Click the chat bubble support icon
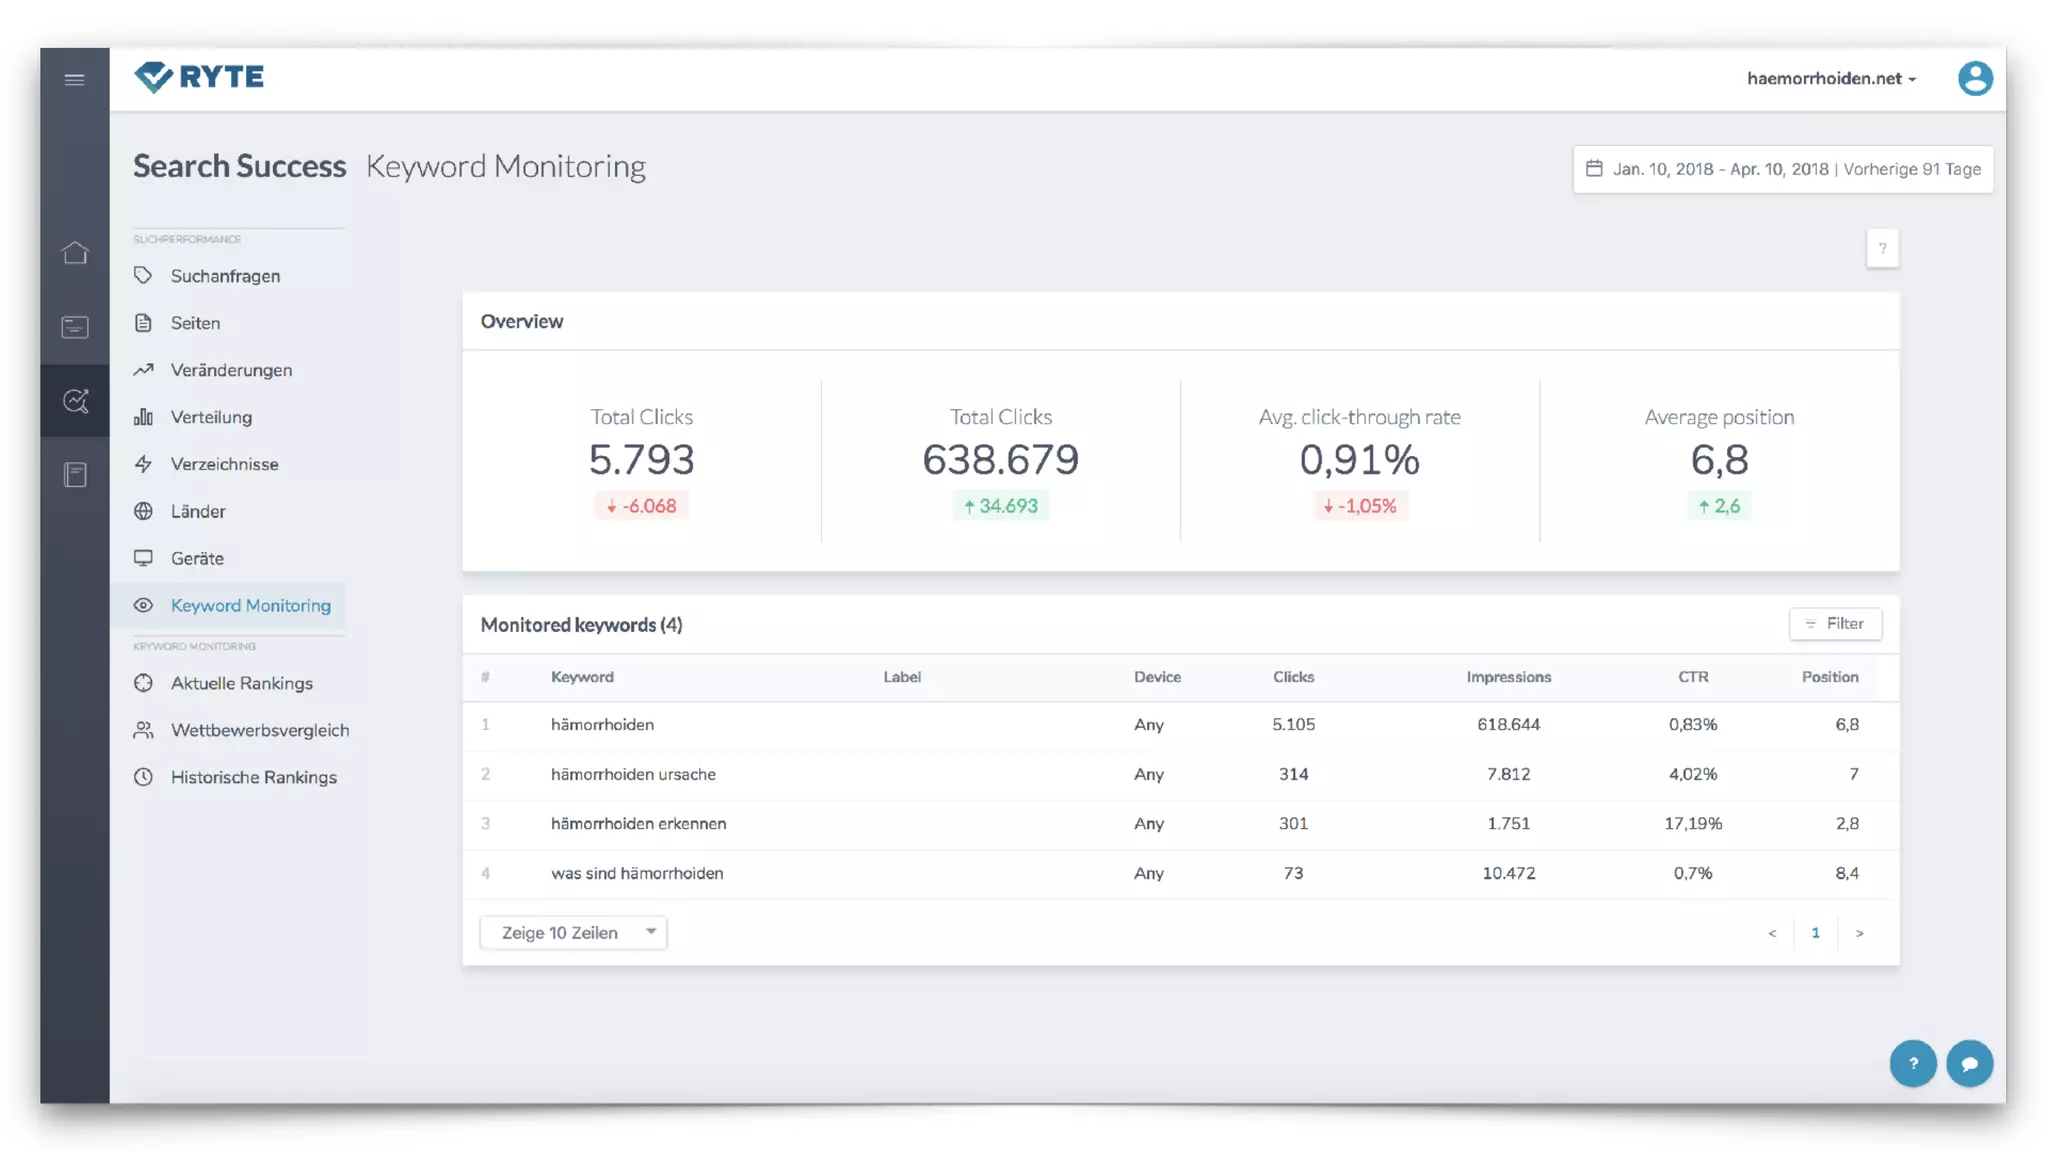This screenshot has height=1152, width=2048. pos(1969,1064)
